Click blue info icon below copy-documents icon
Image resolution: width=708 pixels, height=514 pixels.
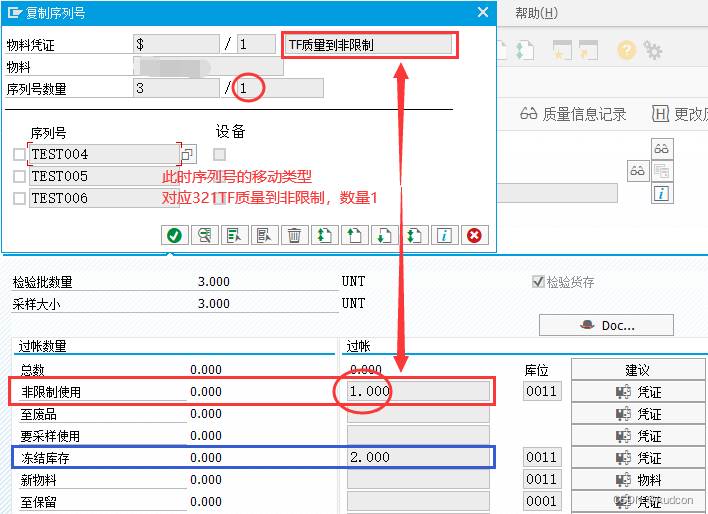(662, 193)
